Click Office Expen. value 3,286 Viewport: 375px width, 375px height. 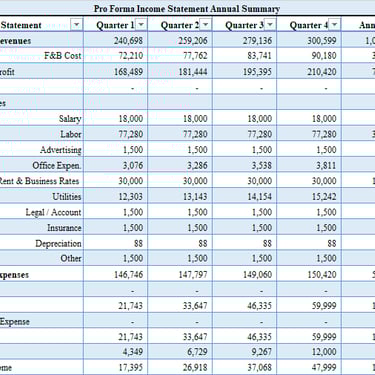click(198, 165)
